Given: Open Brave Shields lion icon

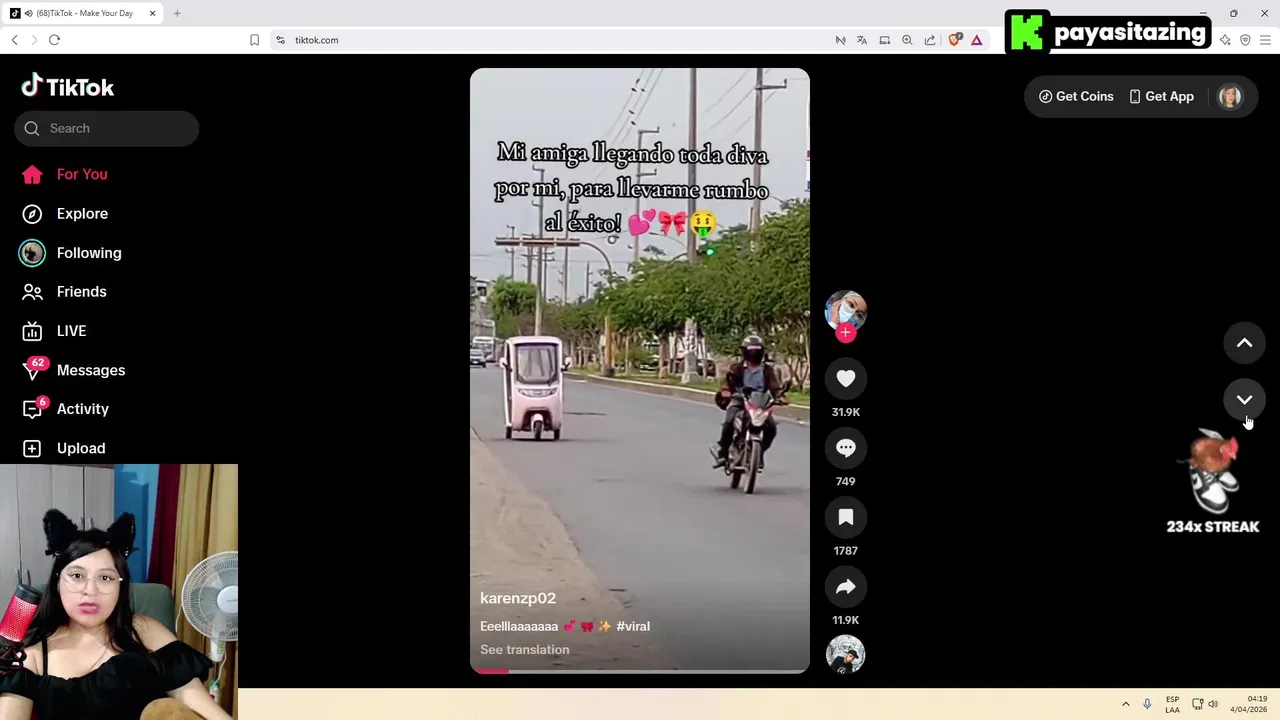Looking at the screenshot, I should (x=954, y=40).
